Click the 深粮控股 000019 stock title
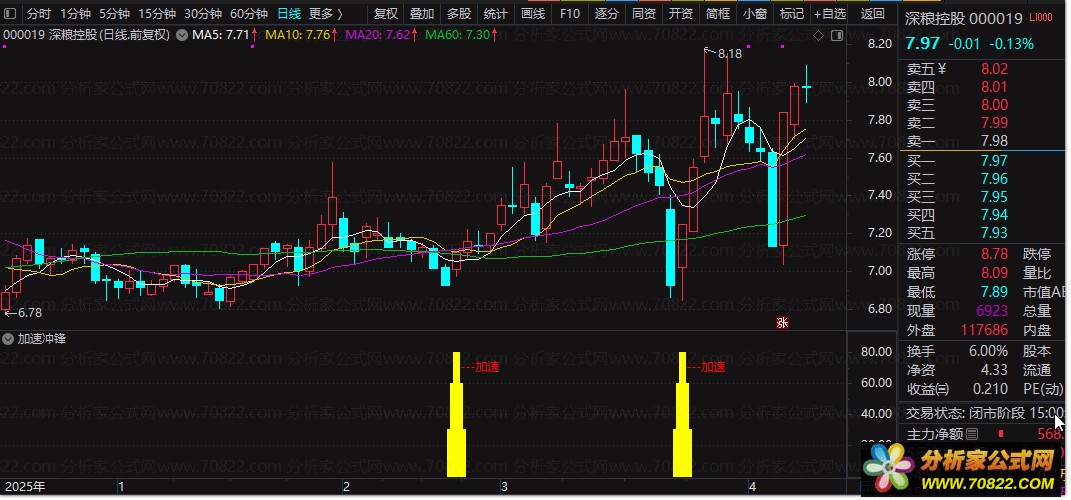This screenshot has height=500, width=1071. pos(964,18)
